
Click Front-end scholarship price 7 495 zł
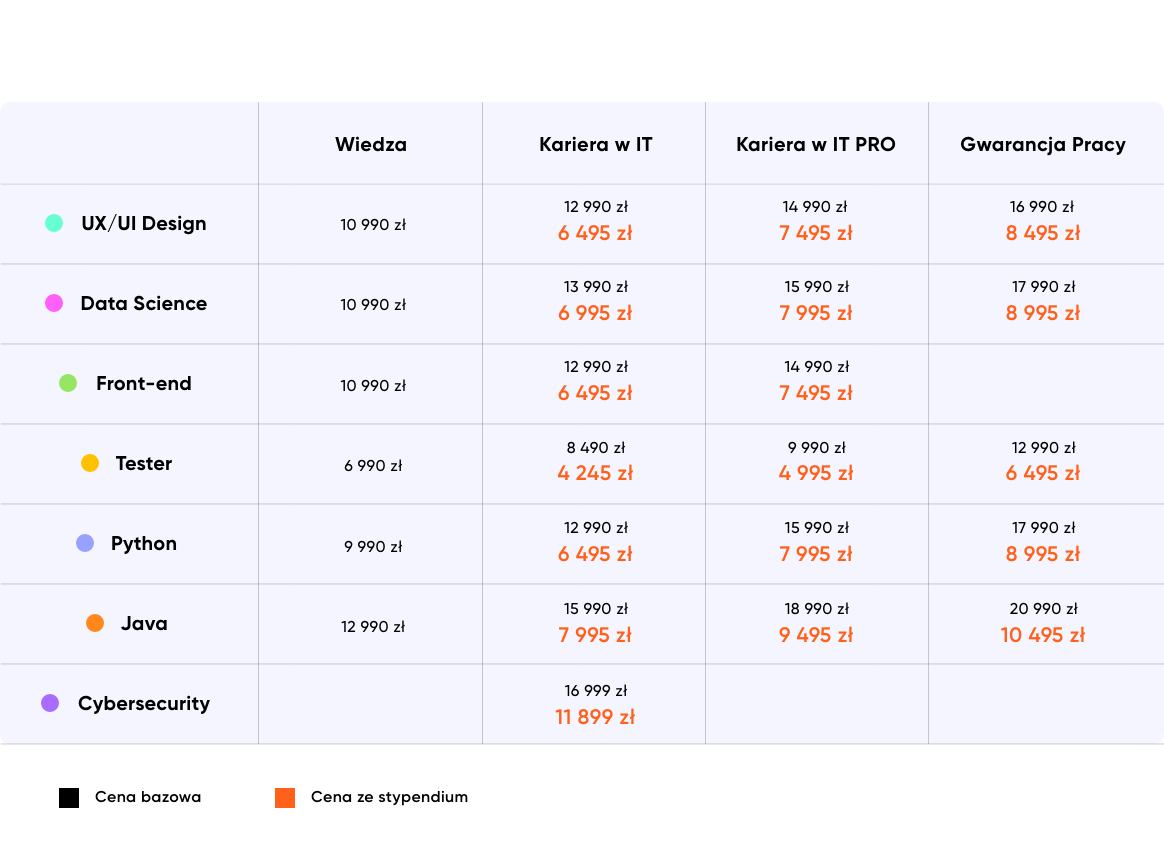(x=816, y=394)
